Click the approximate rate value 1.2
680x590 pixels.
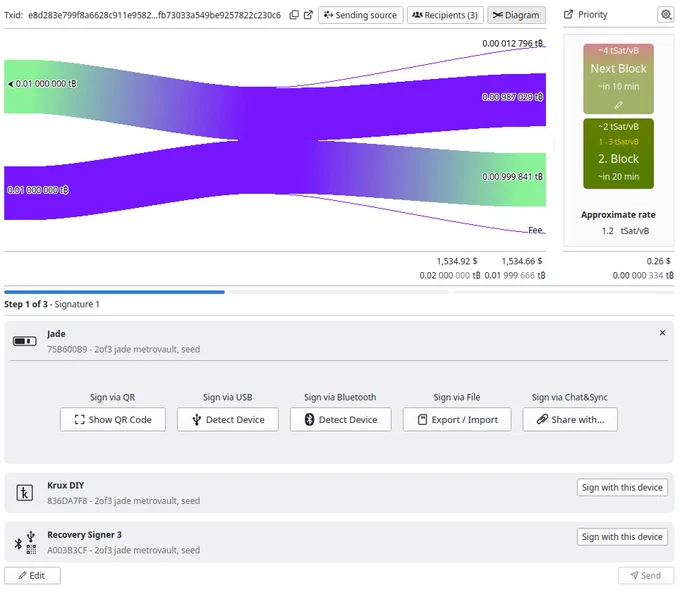pos(608,231)
